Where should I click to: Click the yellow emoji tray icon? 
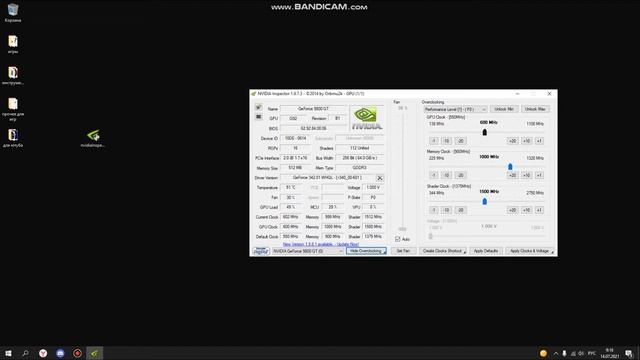coord(543,353)
